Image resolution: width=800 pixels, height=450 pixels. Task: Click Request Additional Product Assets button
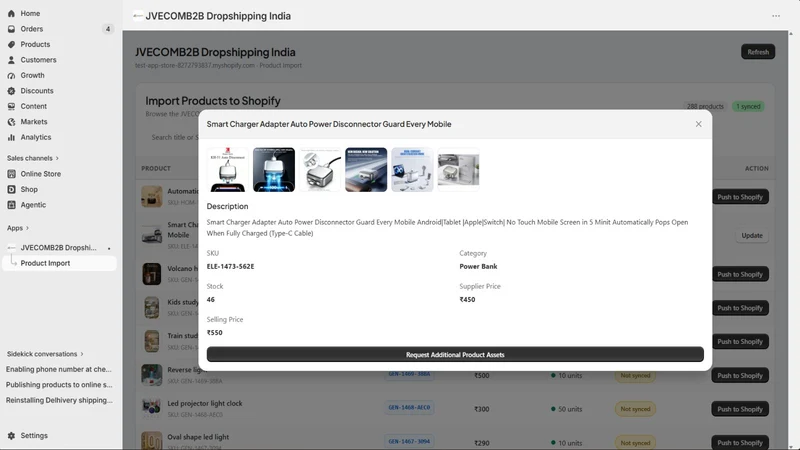pyautogui.click(x=455, y=355)
